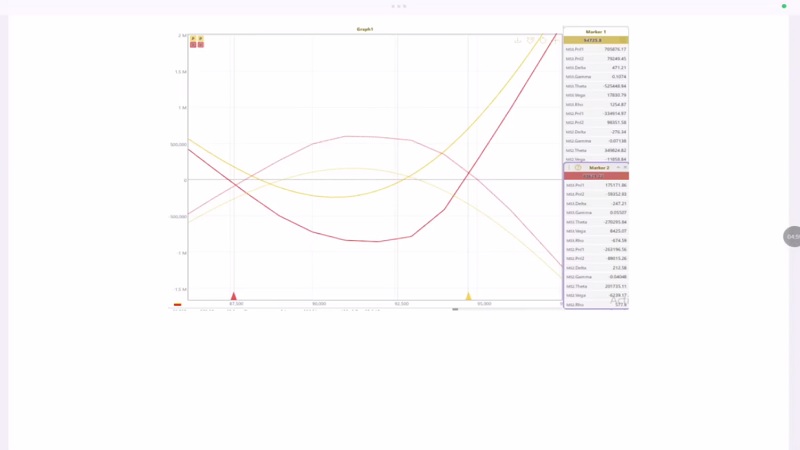Toggle the first yellow P series button
Image resolution: width=800 pixels, height=450 pixels.
coord(193,38)
